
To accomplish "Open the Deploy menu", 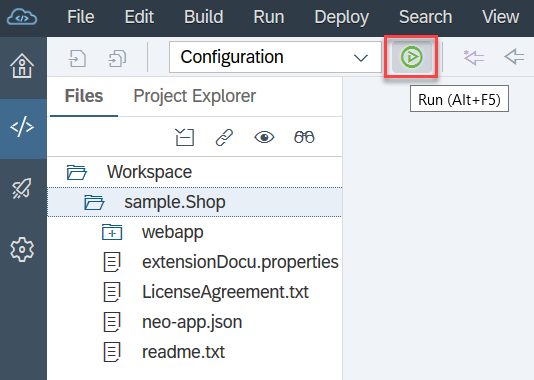I will click(x=342, y=17).
